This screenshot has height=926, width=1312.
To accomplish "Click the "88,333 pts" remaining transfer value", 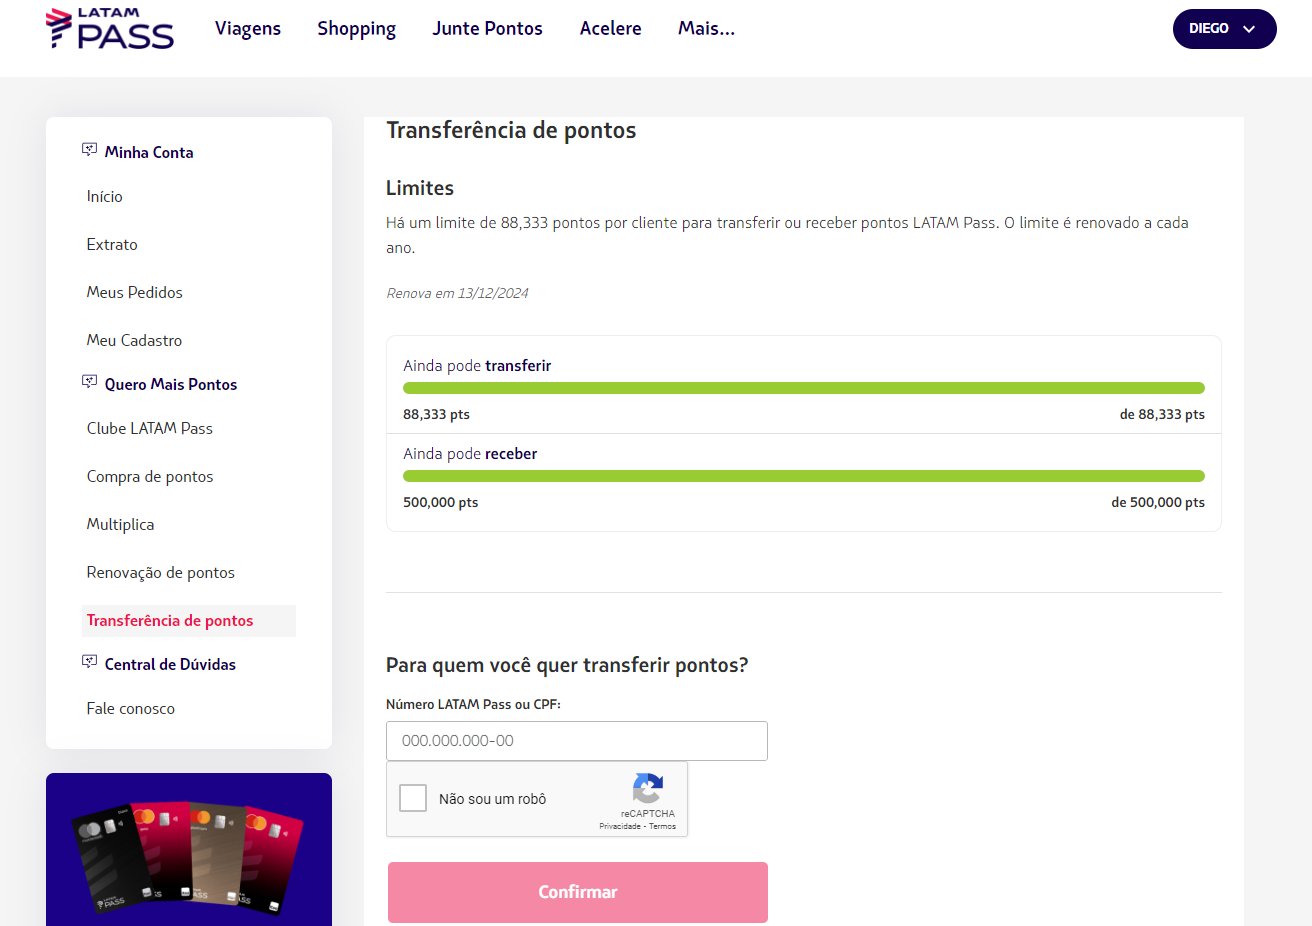I will click(x=436, y=414).
